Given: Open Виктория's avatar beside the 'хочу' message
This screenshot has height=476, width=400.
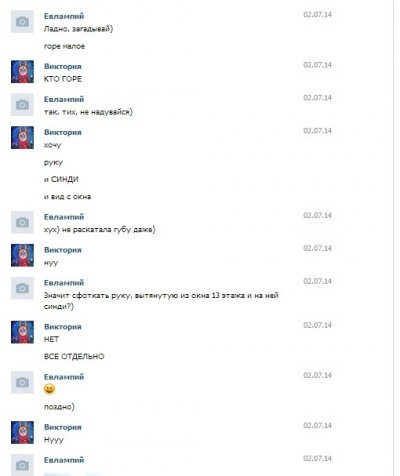Looking at the screenshot, I should click(22, 138).
